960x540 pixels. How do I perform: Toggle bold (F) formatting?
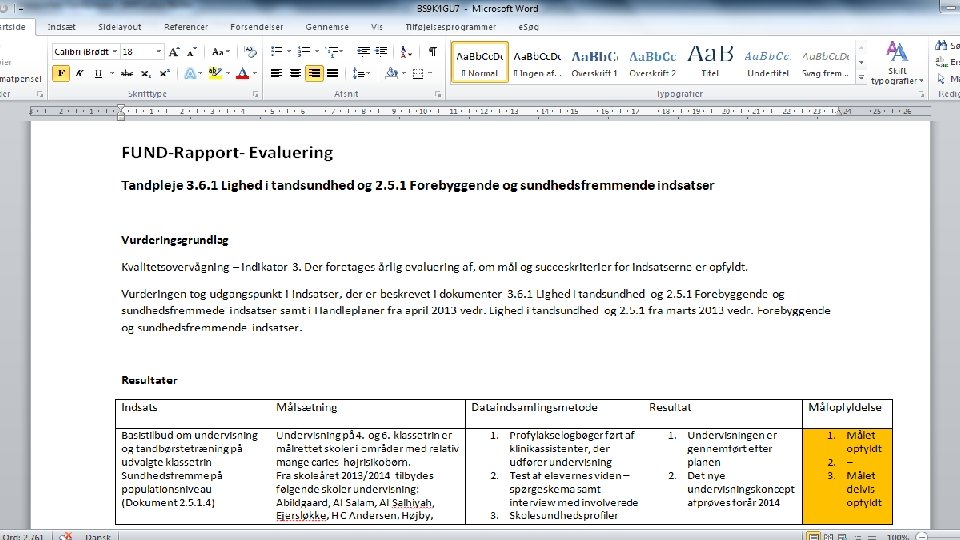pyautogui.click(x=61, y=73)
